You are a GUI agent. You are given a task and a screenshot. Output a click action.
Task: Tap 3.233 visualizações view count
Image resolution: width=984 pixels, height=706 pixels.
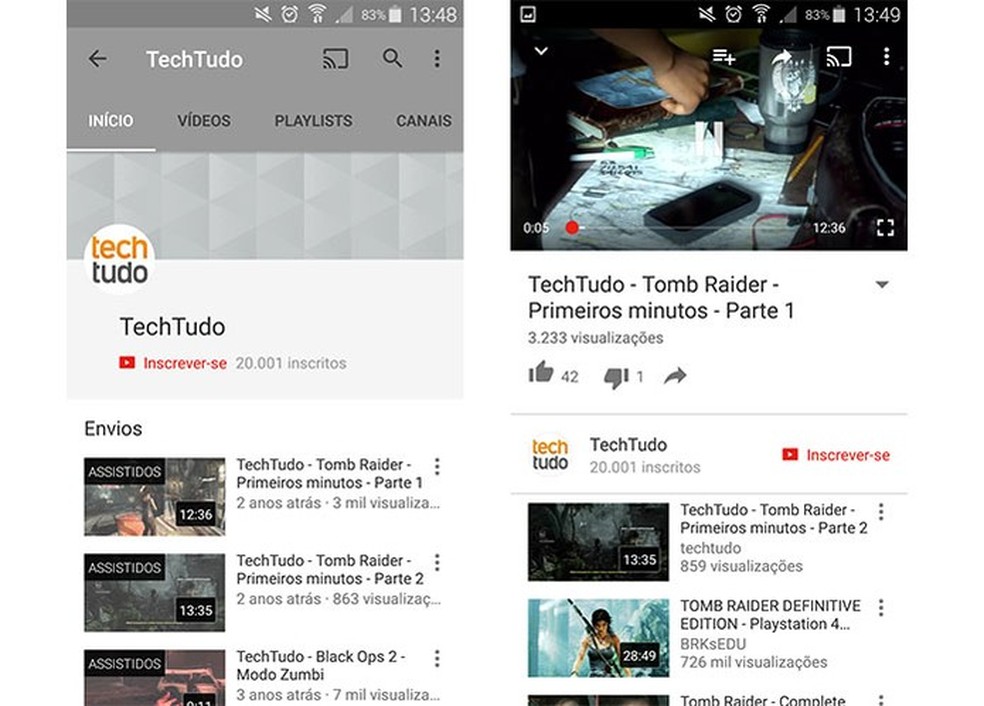click(x=596, y=338)
